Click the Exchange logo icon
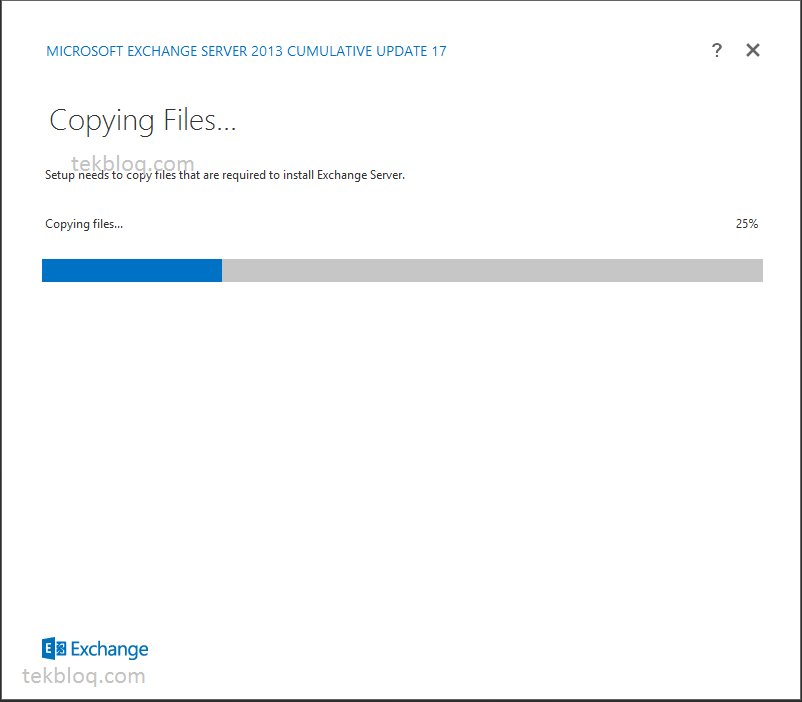Image resolution: width=802 pixels, height=702 pixels. click(54, 648)
